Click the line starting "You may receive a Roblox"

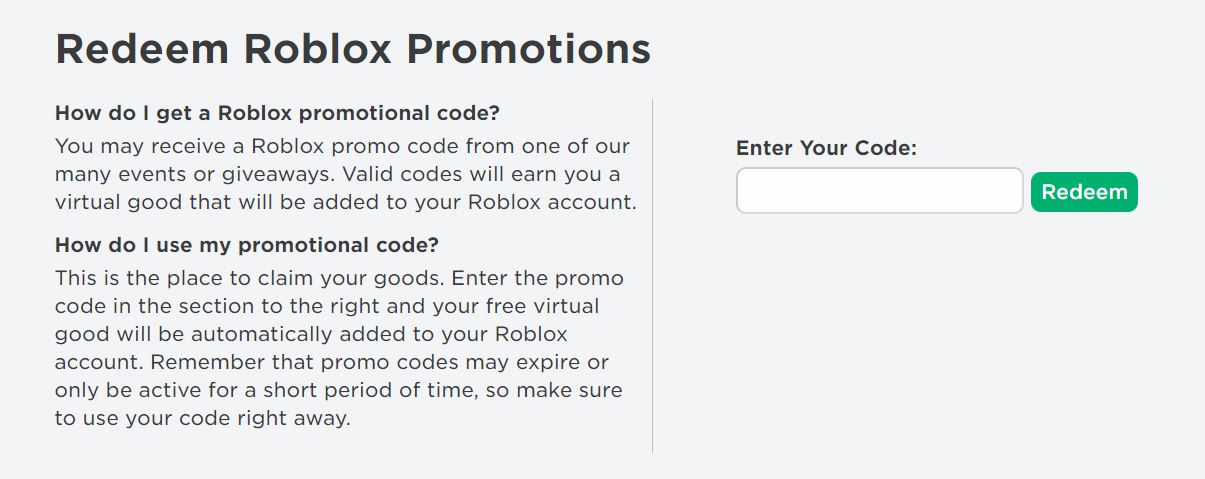342,146
